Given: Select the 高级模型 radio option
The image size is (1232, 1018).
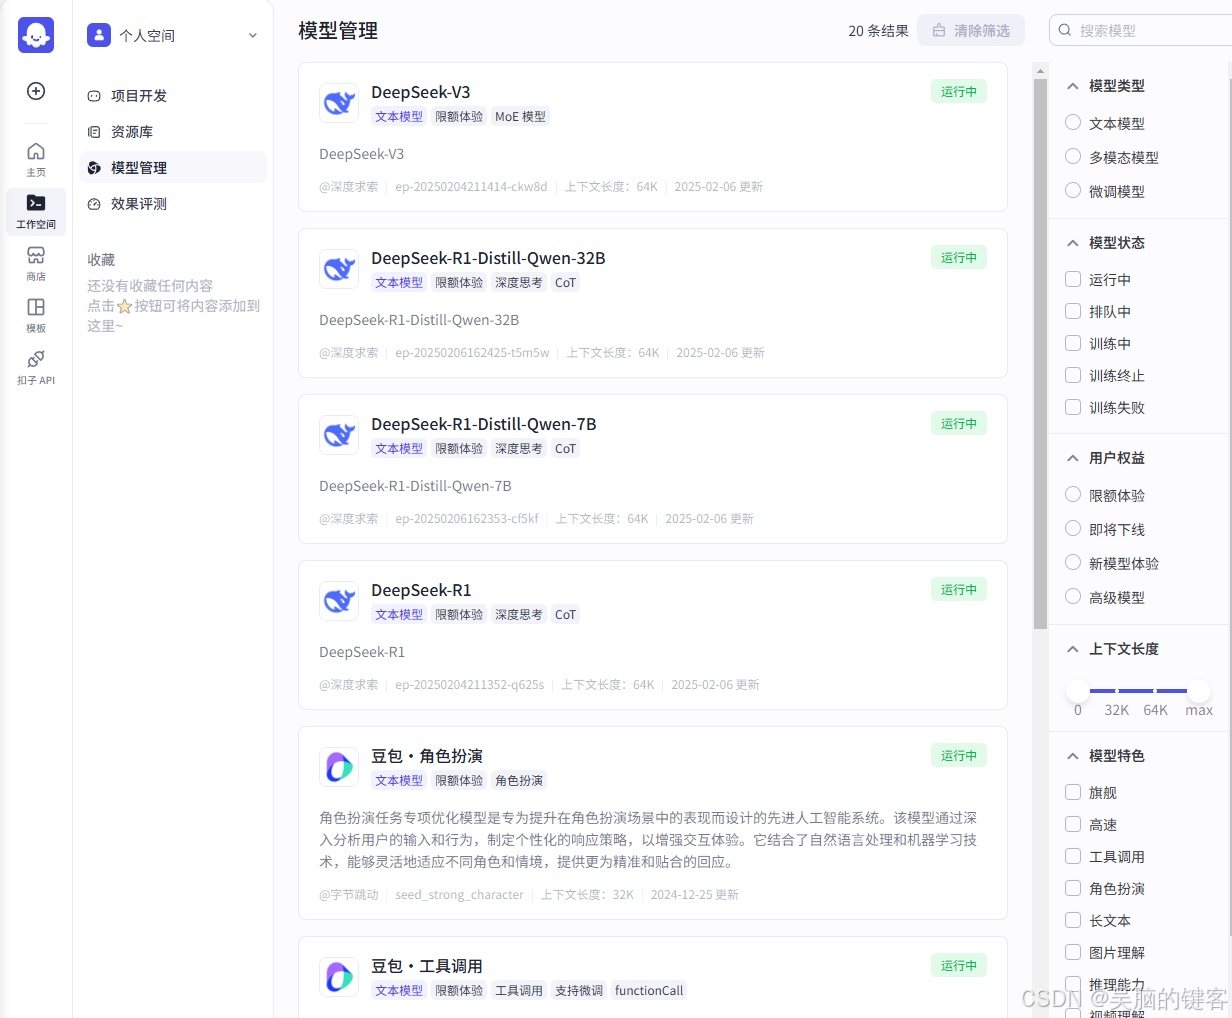Looking at the screenshot, I should pyautogui.click(x=1073, y=596).
